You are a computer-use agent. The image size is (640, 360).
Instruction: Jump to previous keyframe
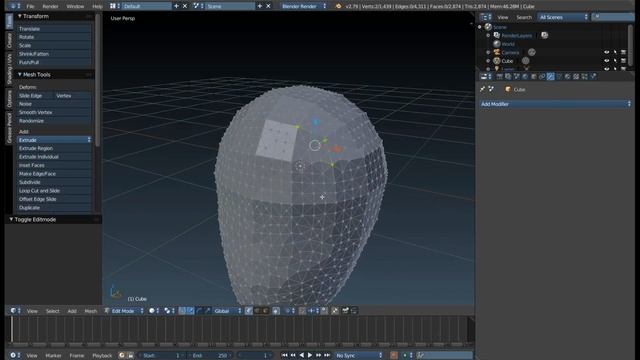(x=293, y=355)
